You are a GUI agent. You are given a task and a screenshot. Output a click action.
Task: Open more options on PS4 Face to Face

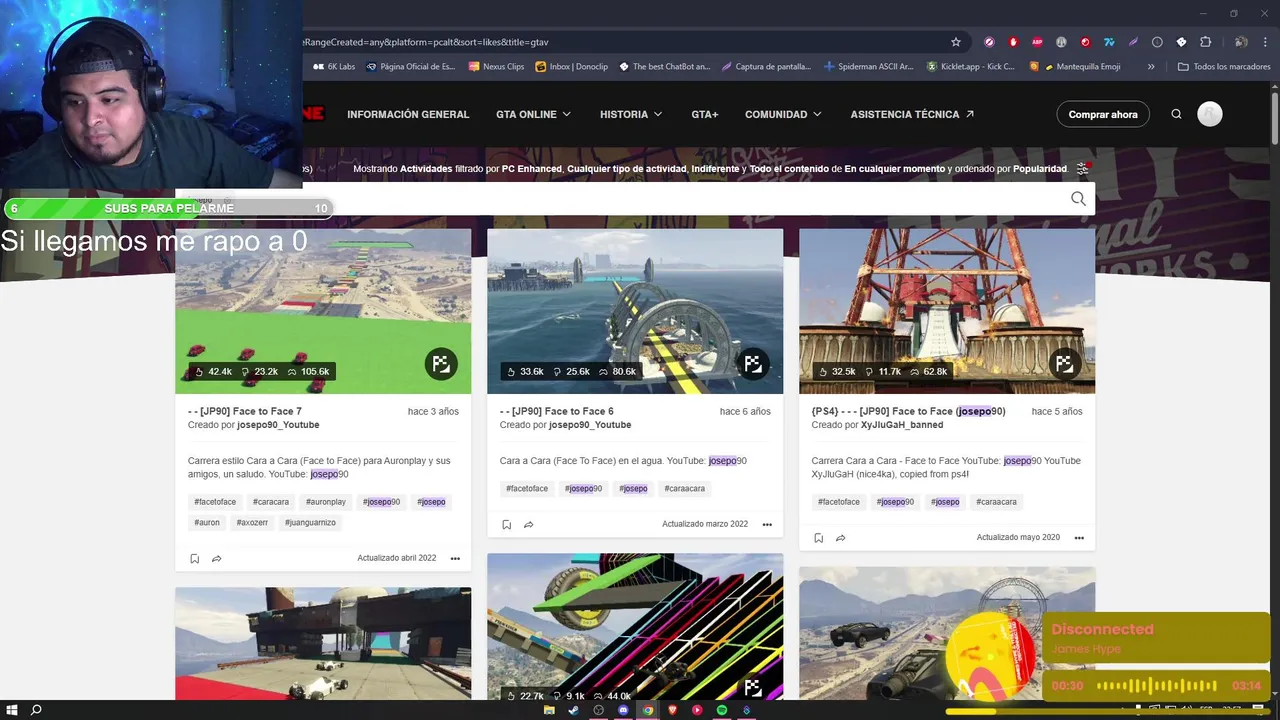1079,538
